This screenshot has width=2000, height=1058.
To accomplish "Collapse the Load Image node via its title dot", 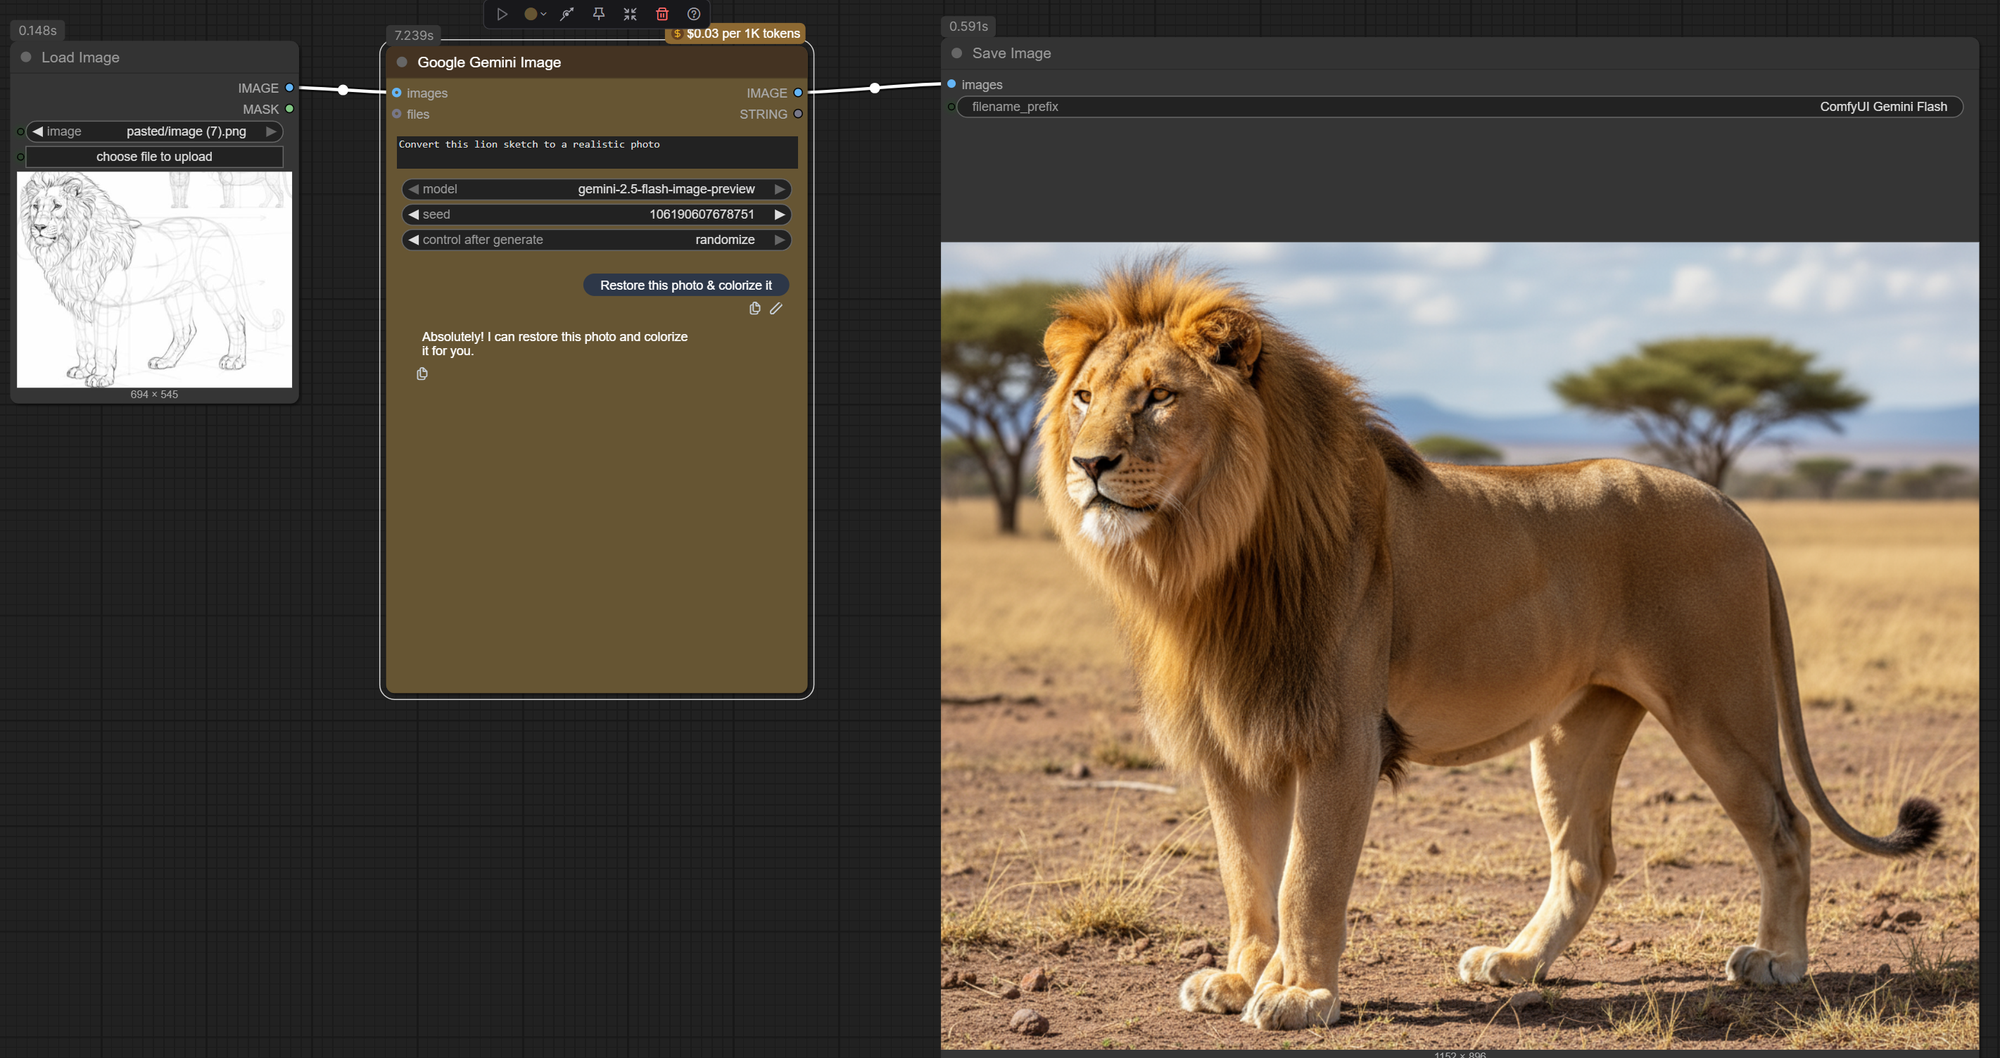I will [24, 57].
